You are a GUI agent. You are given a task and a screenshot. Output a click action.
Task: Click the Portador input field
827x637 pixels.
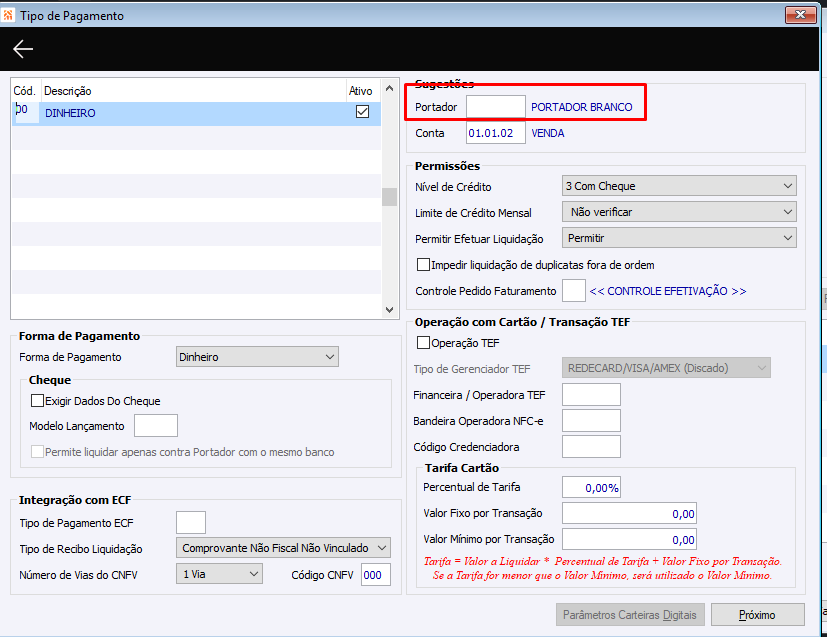(x=496, y=107)
